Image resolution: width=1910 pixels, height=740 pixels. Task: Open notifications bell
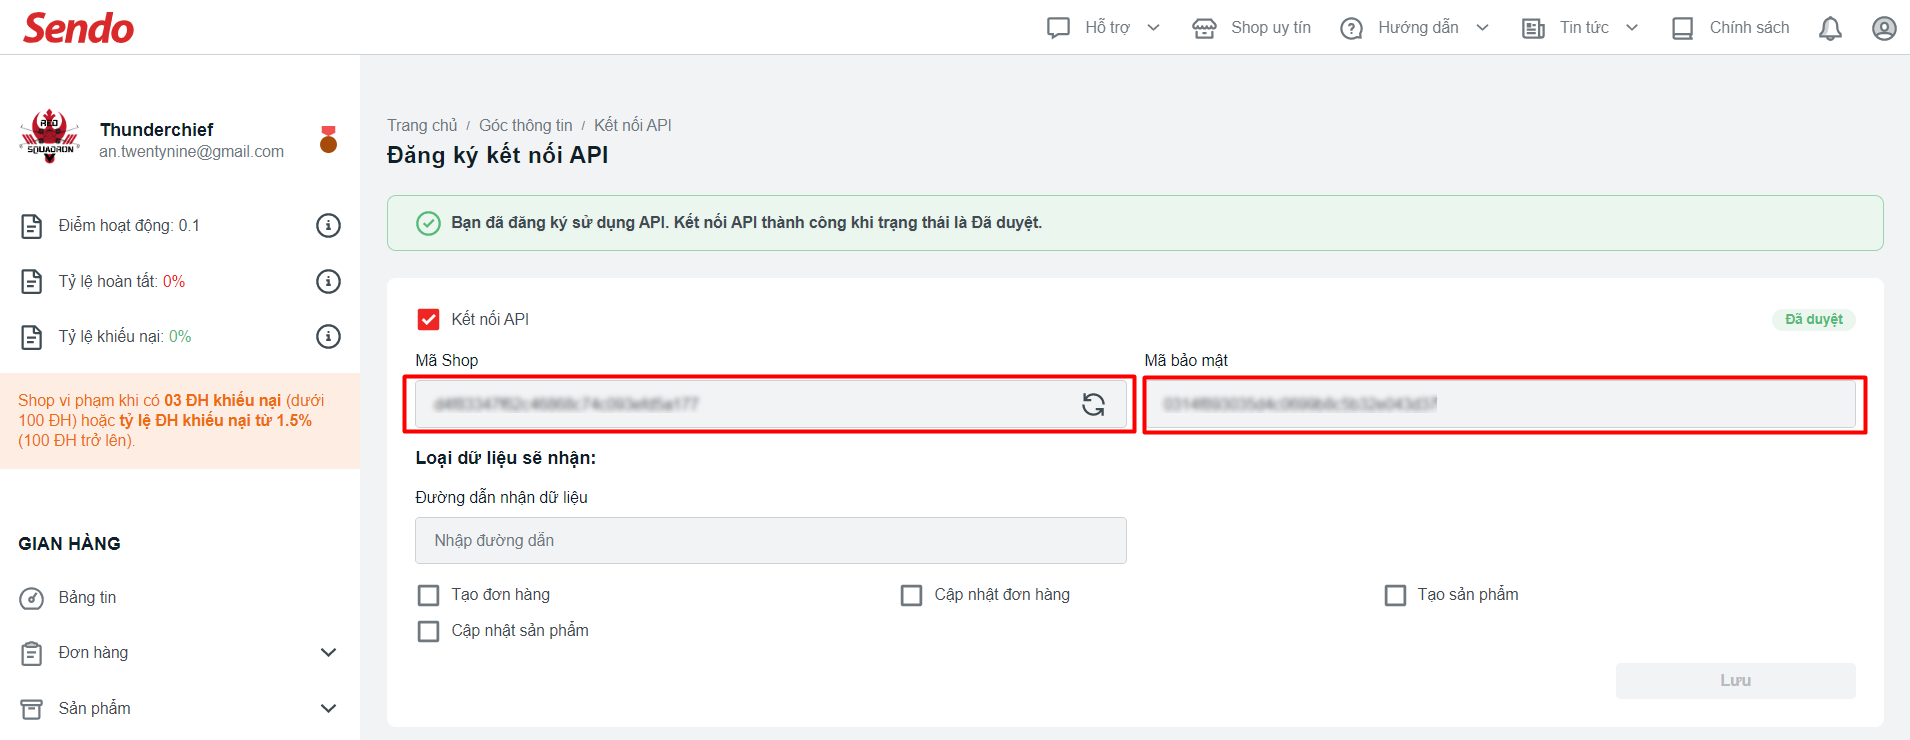coord(1830,28)
